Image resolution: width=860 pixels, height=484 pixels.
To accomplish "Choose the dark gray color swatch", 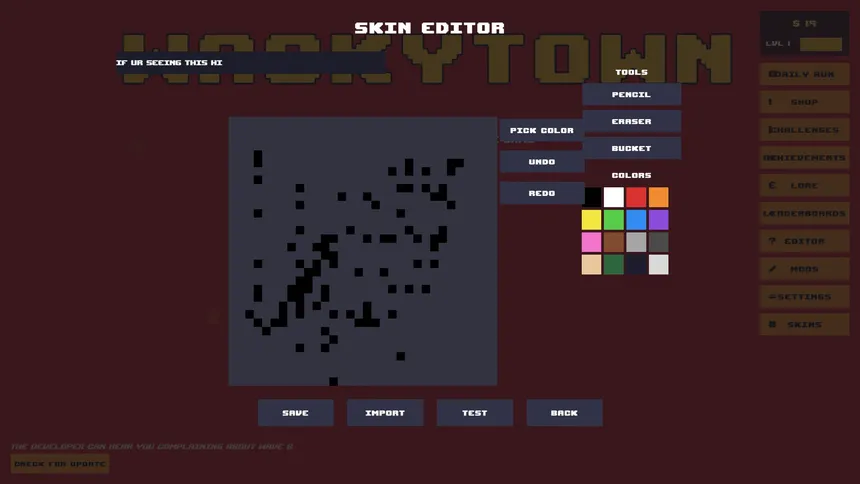I will pos(659,242).
